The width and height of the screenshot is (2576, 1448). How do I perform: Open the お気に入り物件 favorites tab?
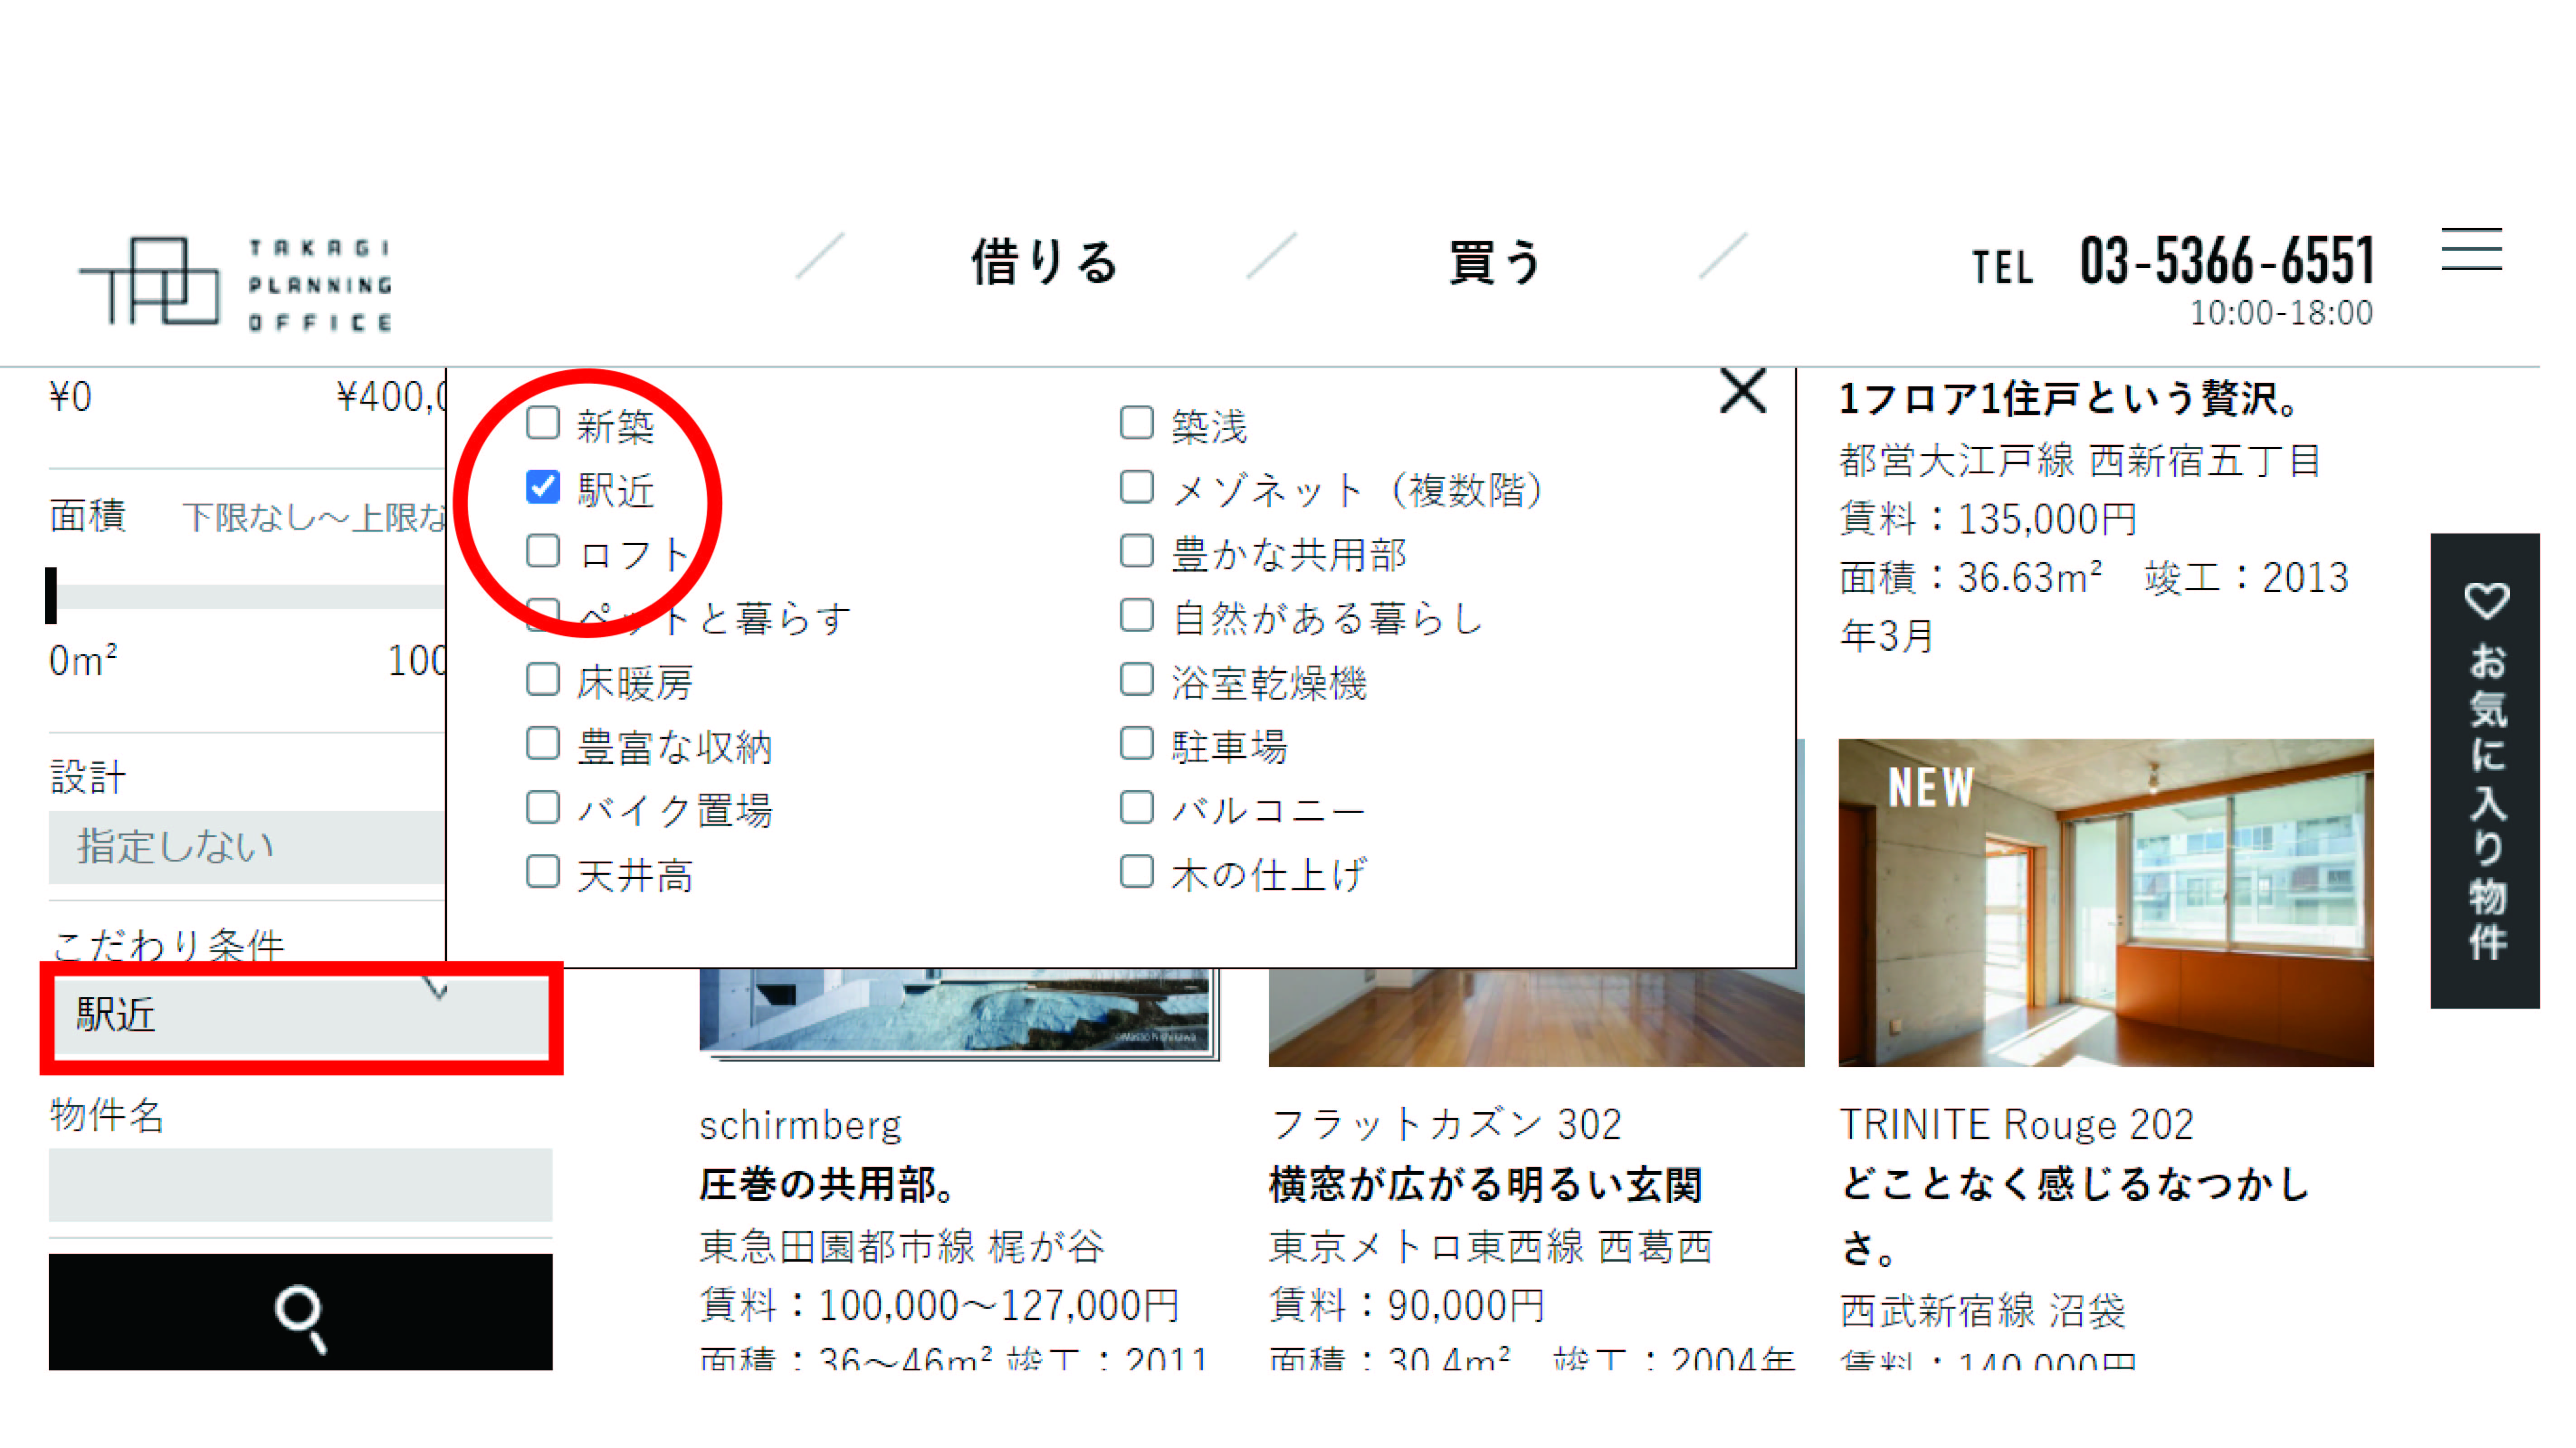coord(2485,770)
